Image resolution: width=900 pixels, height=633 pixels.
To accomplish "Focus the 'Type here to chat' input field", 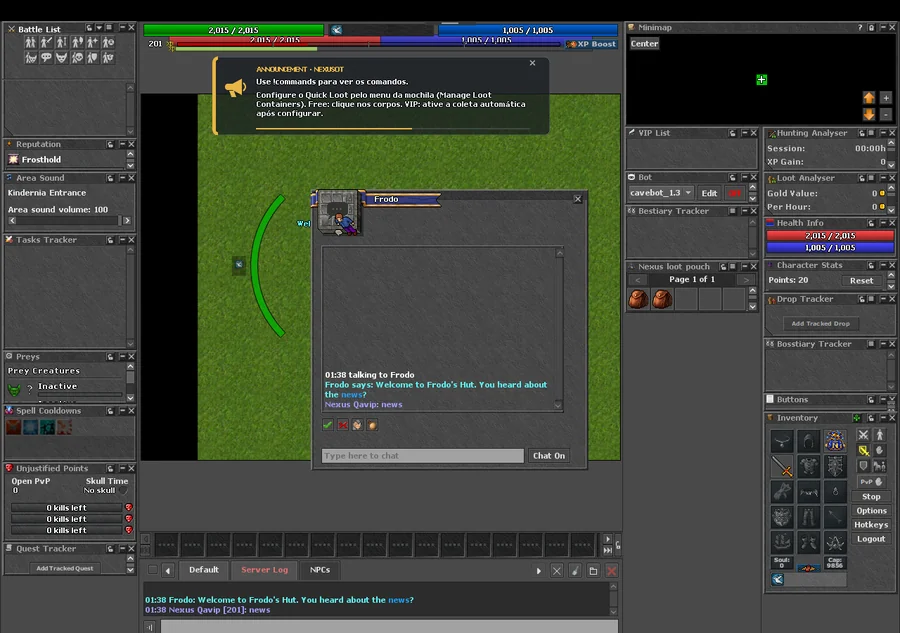I will point(422,456).
